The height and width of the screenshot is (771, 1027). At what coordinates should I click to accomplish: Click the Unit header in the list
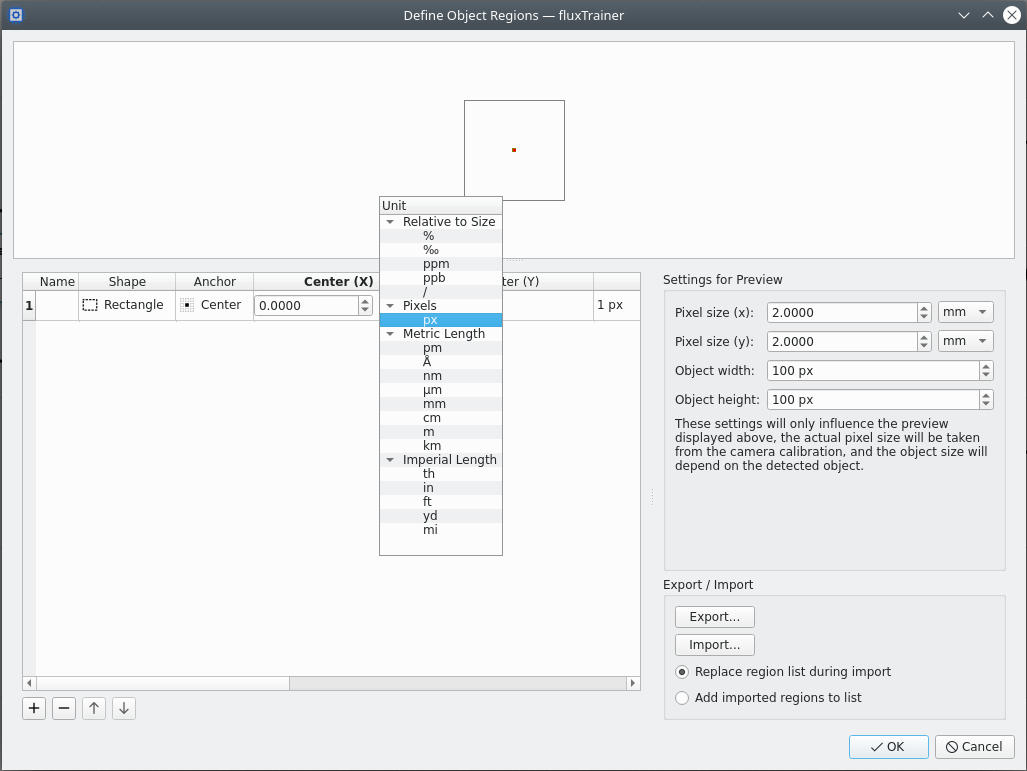pyautogui.click(x=441, y=206)
